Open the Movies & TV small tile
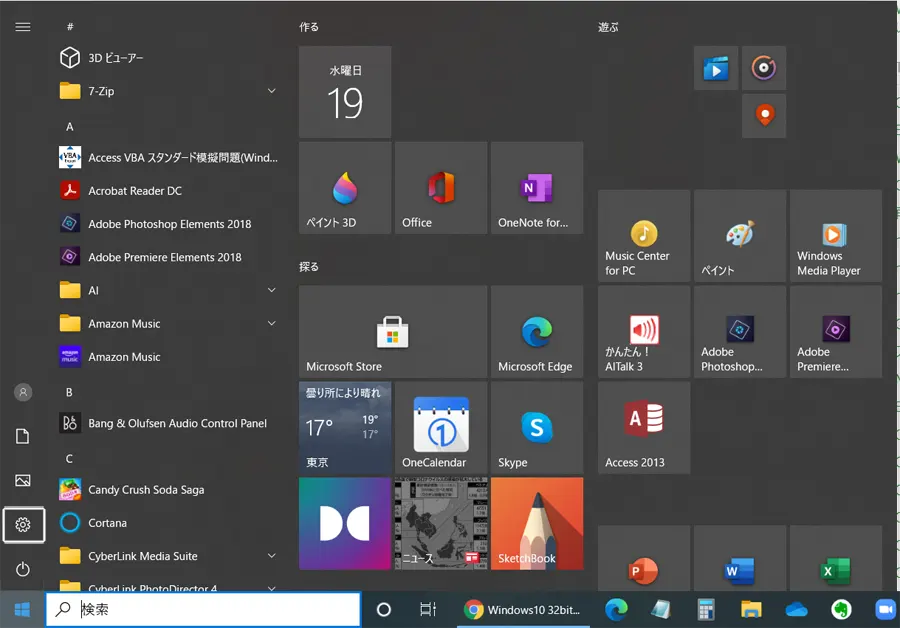Viewport: 900px width, 628px height. [x=716, y=68]
